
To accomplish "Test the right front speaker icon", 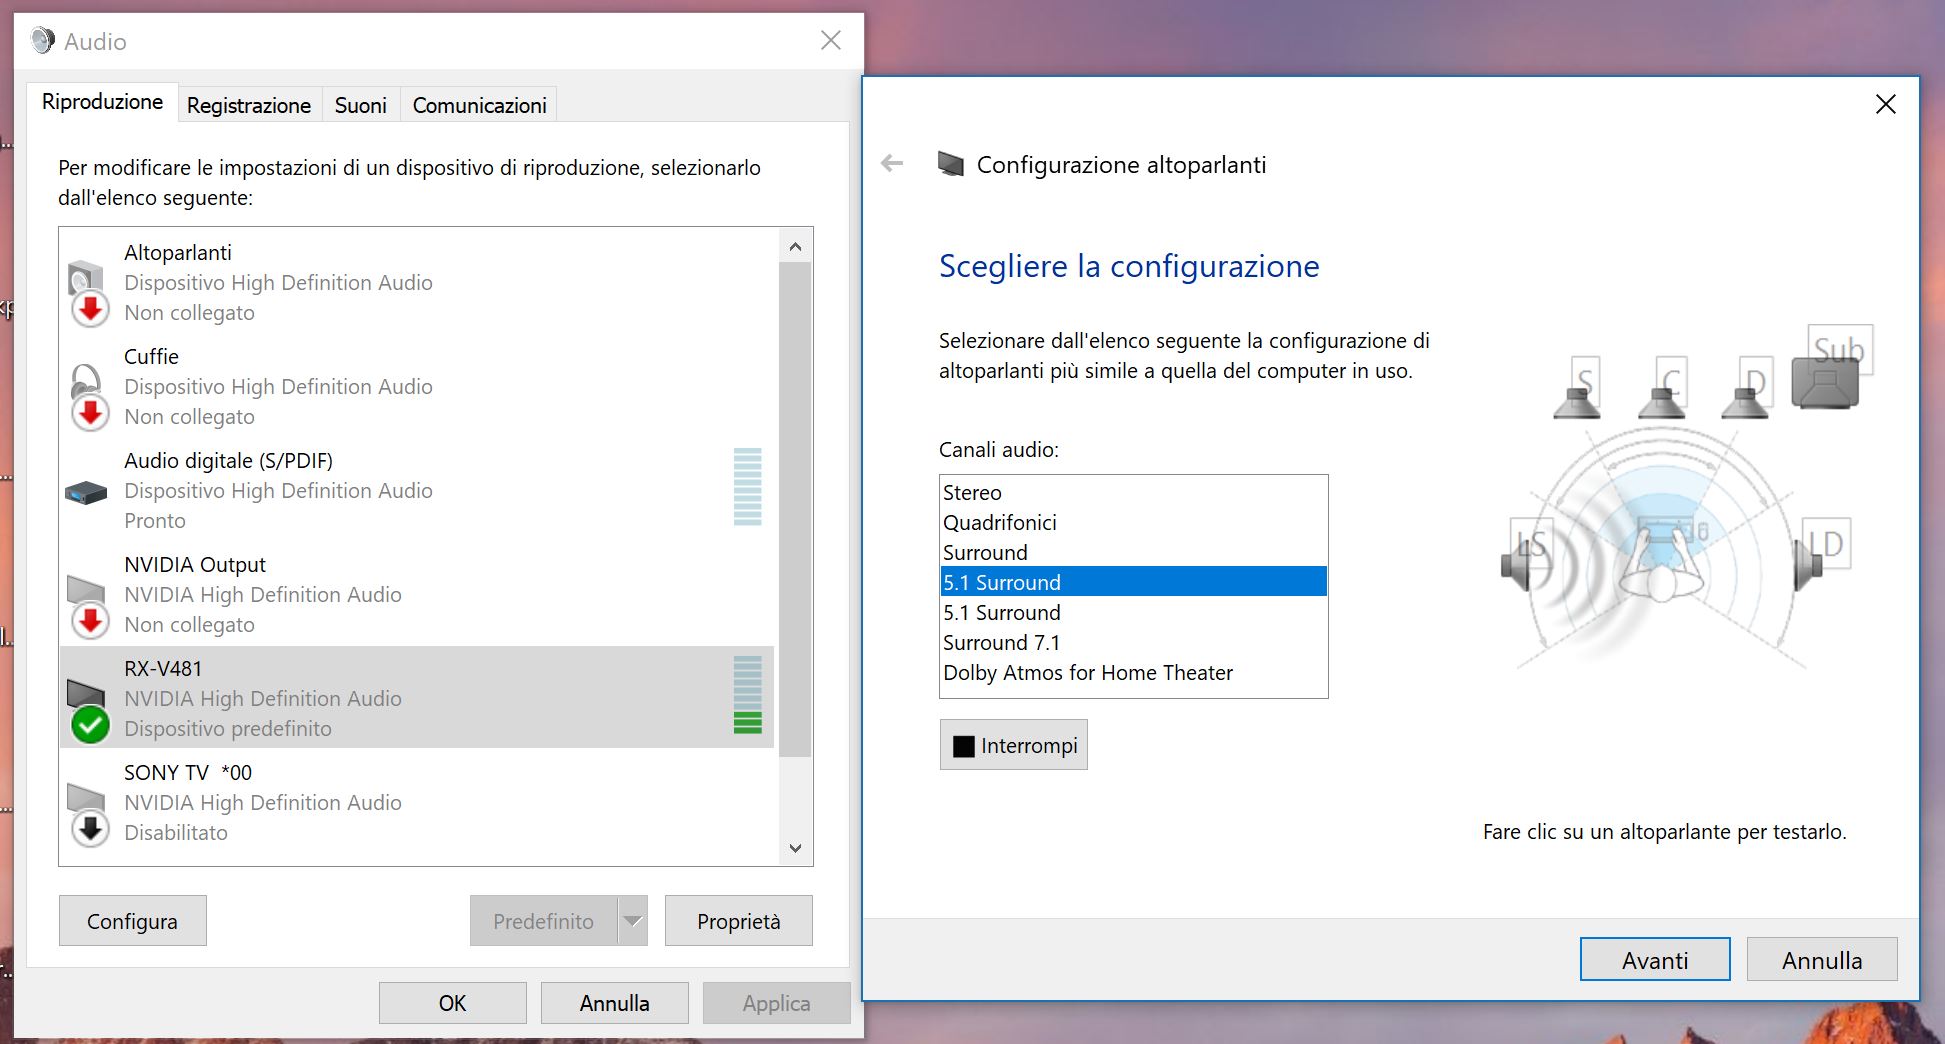I will 1747,388.
